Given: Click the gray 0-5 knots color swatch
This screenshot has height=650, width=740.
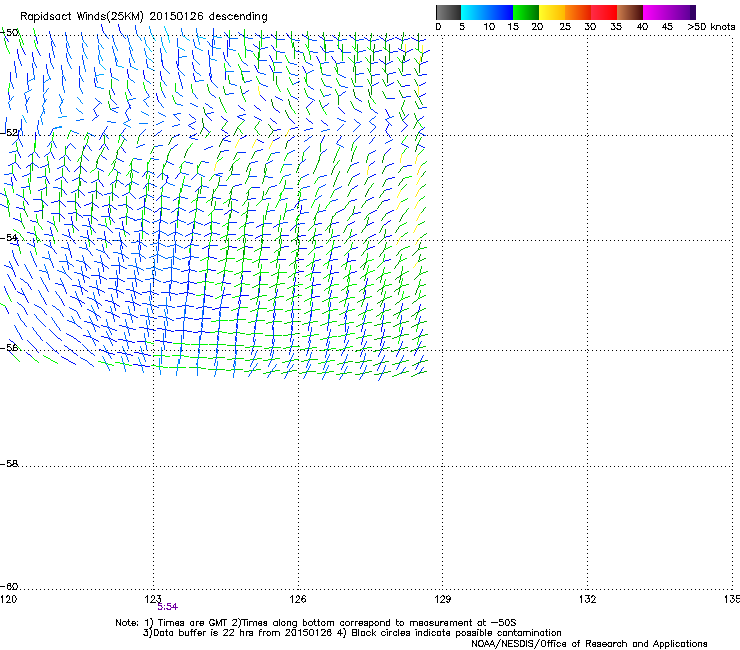Looking at the screenshot, I should click(448, 12).
